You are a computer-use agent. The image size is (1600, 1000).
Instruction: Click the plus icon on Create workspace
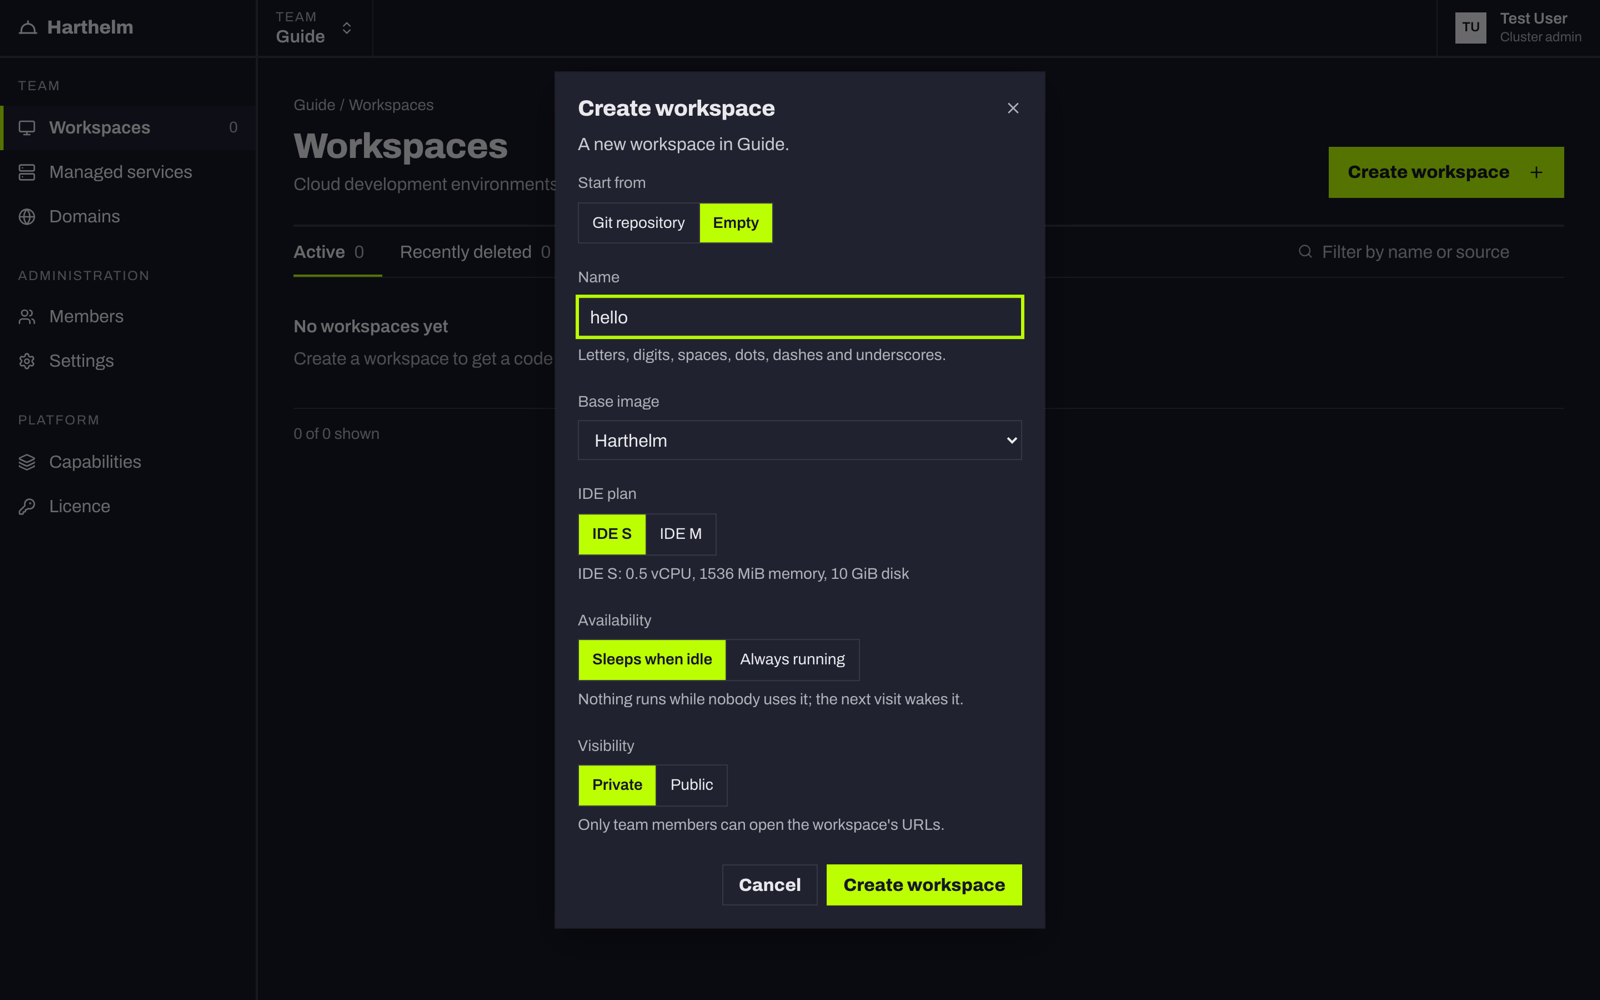coord(1536,172)
